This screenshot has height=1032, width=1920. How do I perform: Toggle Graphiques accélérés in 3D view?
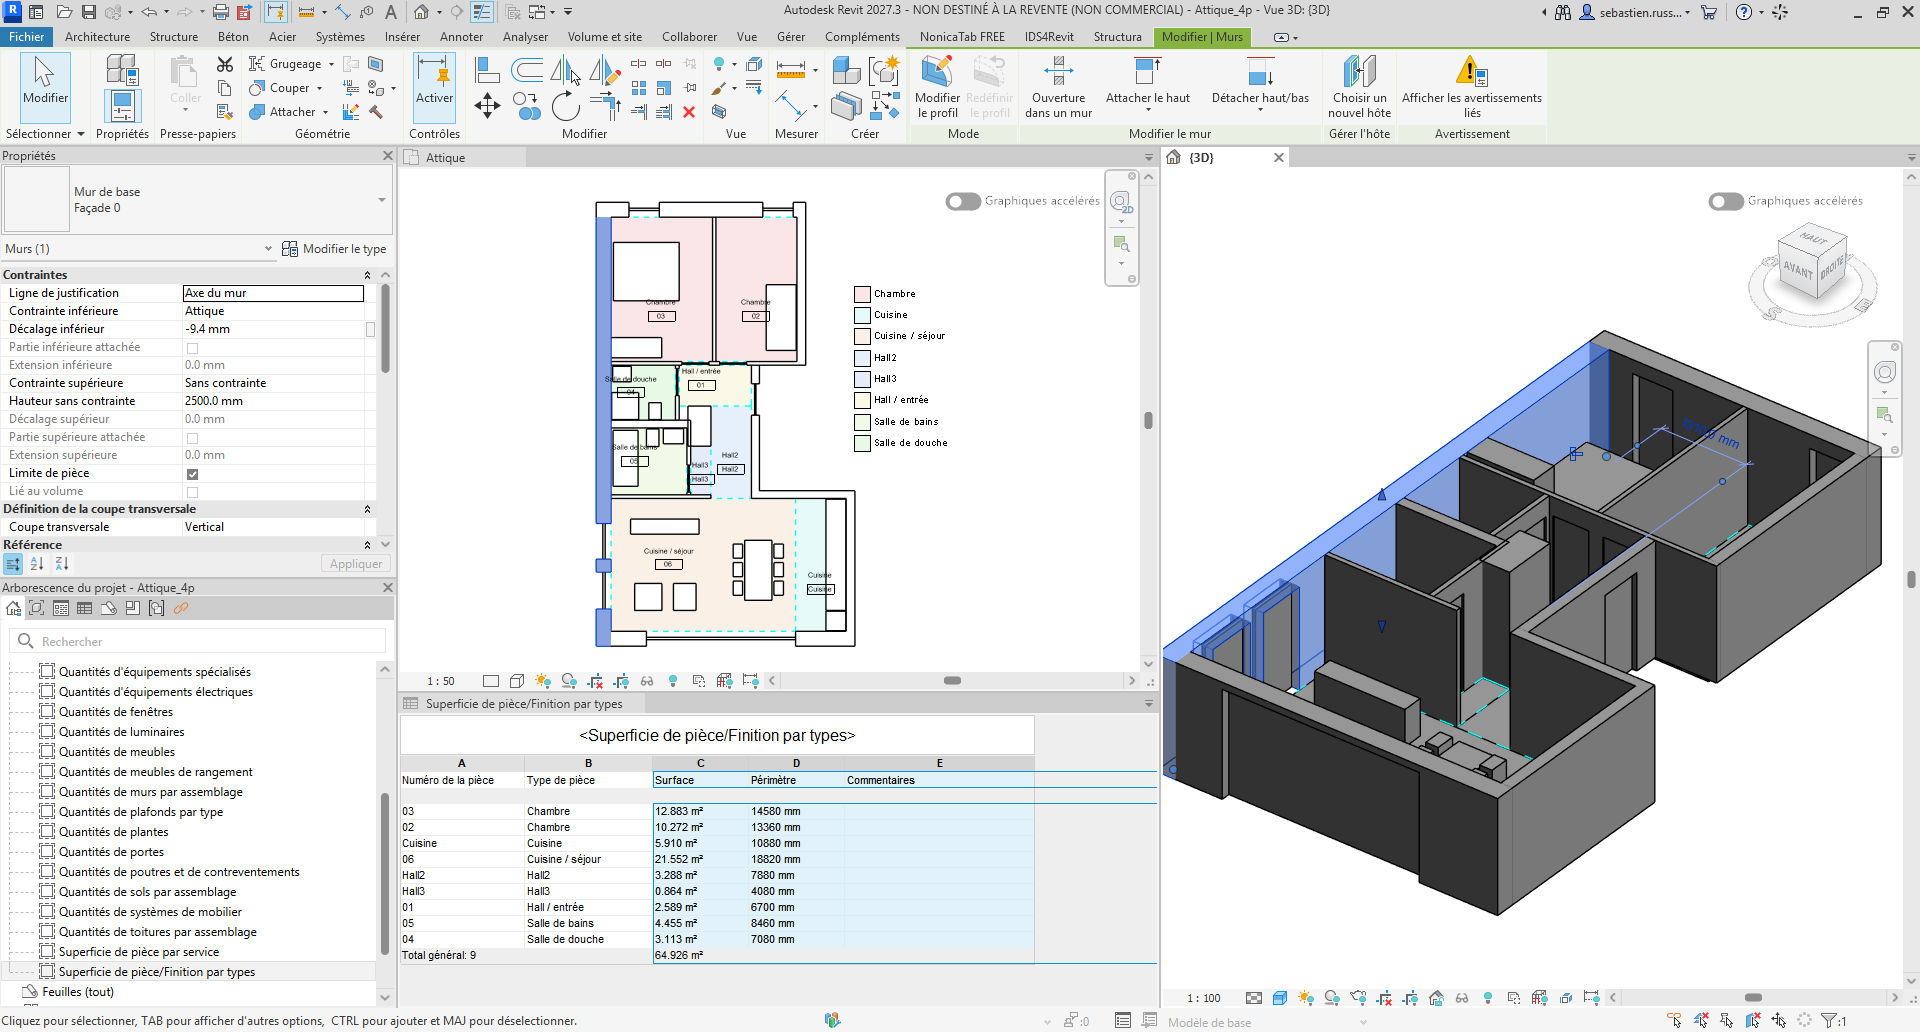point(1726,201)
